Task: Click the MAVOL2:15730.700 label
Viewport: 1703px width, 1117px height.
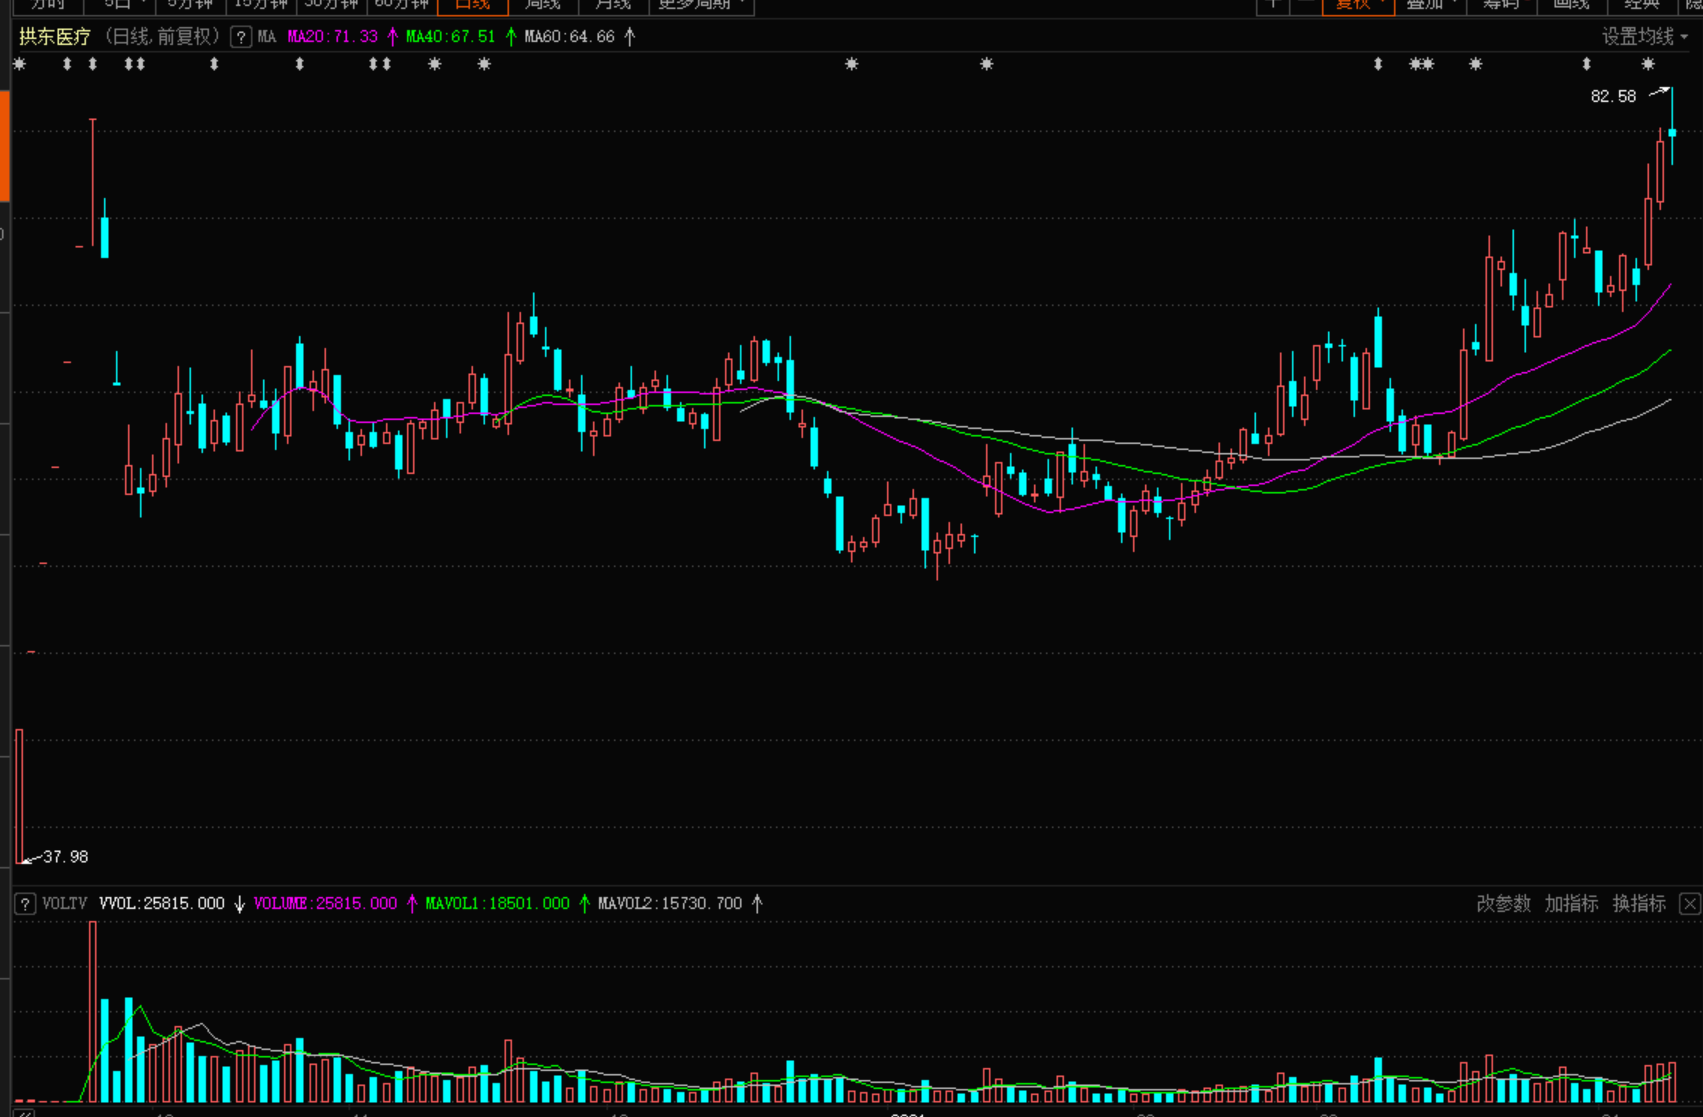Action: click(670, 904)
